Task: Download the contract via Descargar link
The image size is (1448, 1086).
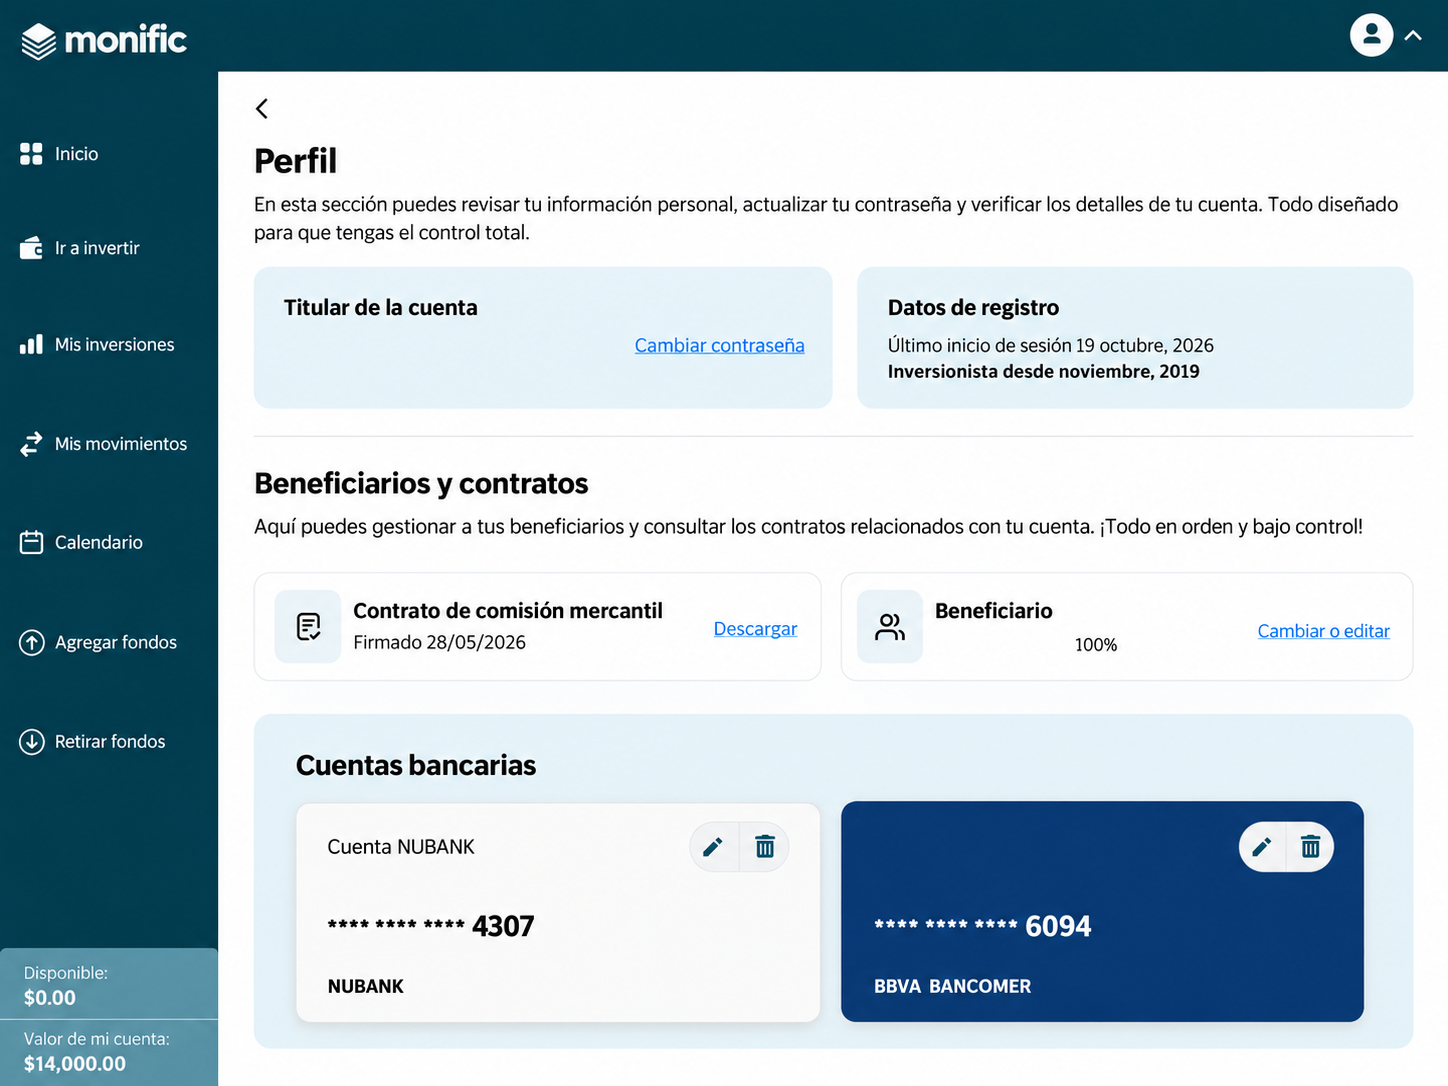Action: [755, 628]
